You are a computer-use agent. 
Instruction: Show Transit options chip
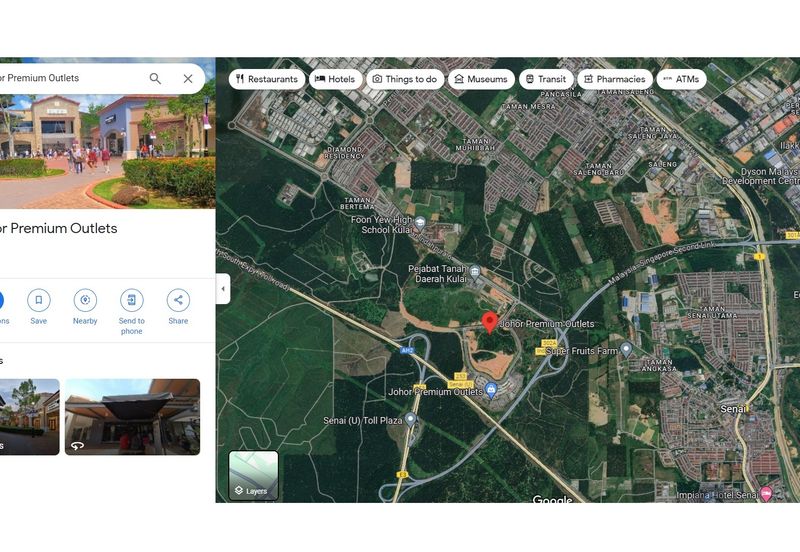(546, 79)
